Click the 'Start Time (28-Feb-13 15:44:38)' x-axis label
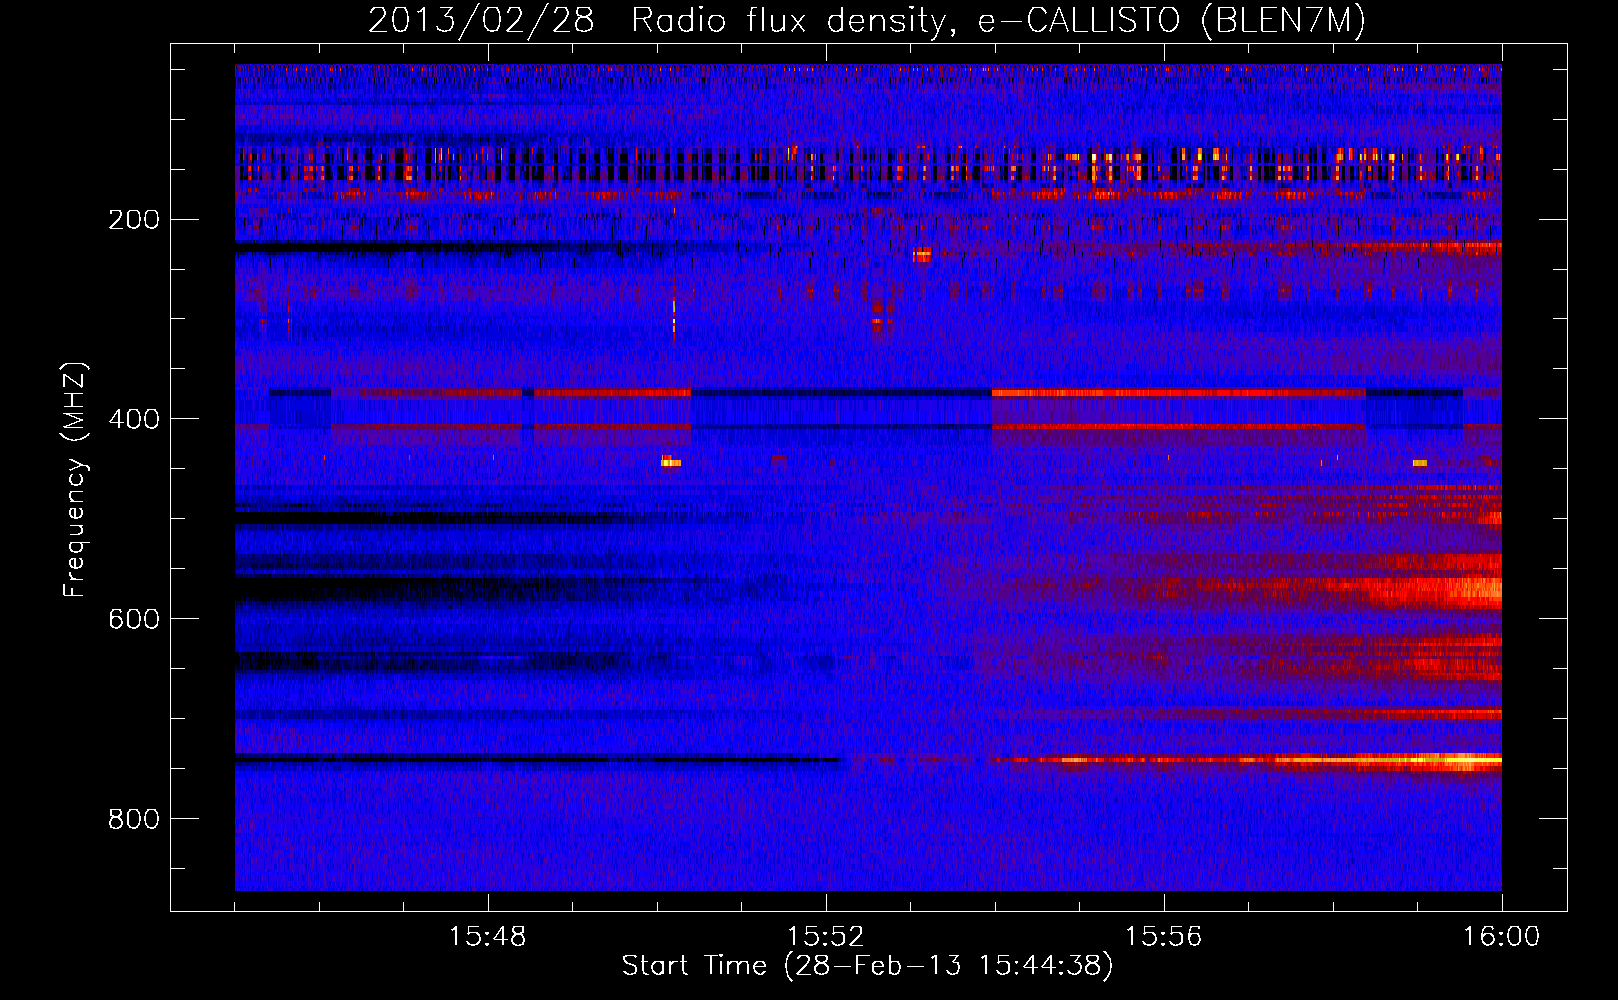Screen dimensions: 1618x1000 (867, 966)
